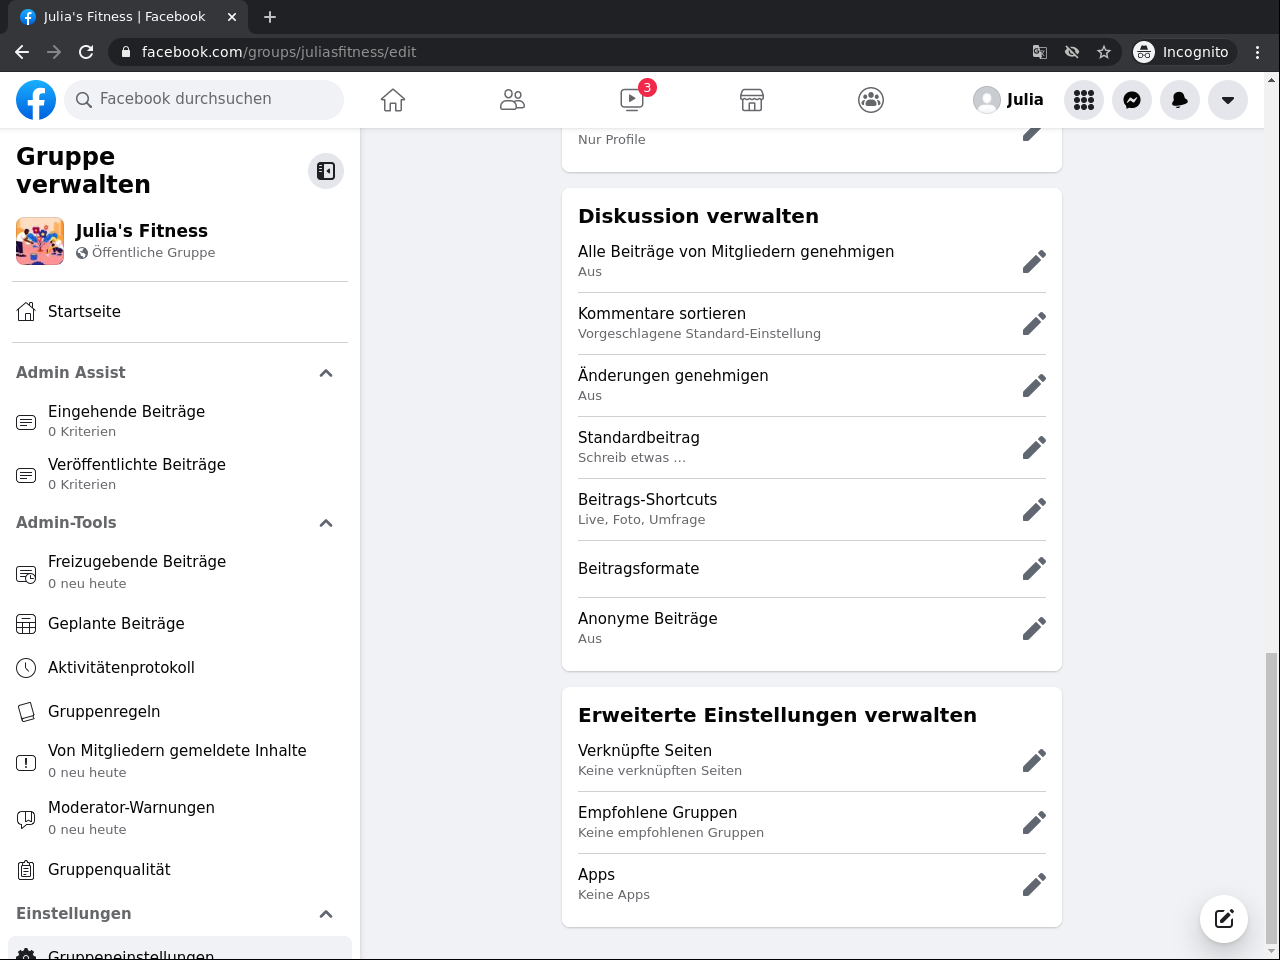Screen dimensions: 1280x960
Task: Edit Anonyme Beiträge setting pencil
Action: (1034, 629)
